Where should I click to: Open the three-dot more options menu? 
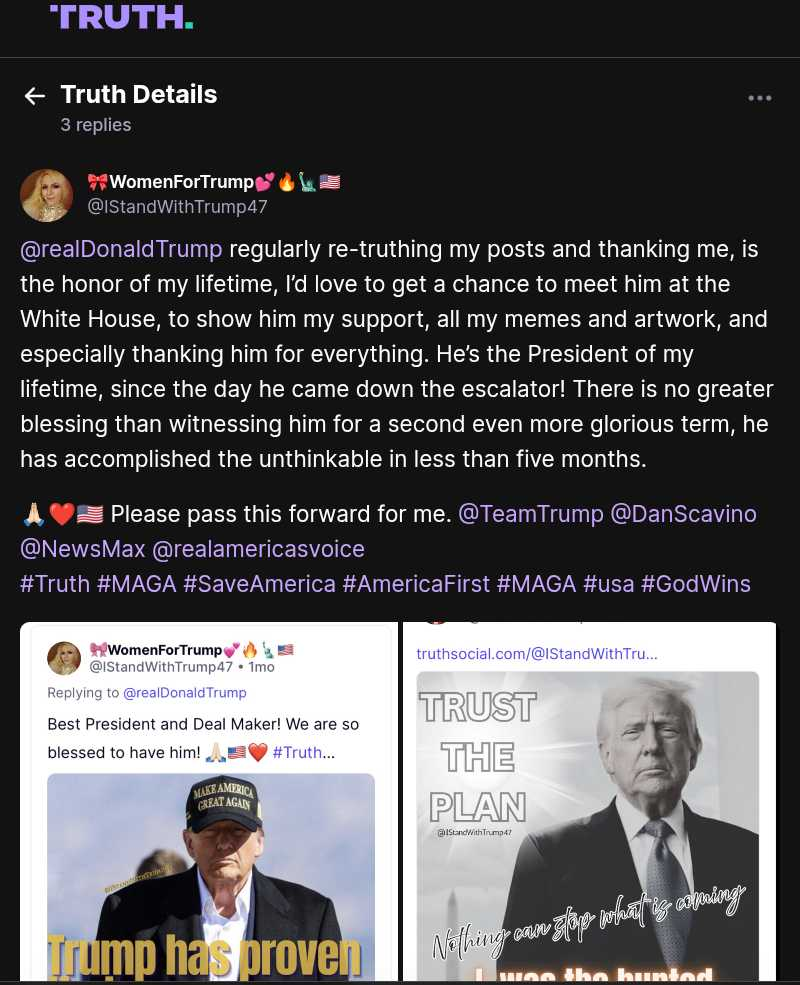(760, 98)
